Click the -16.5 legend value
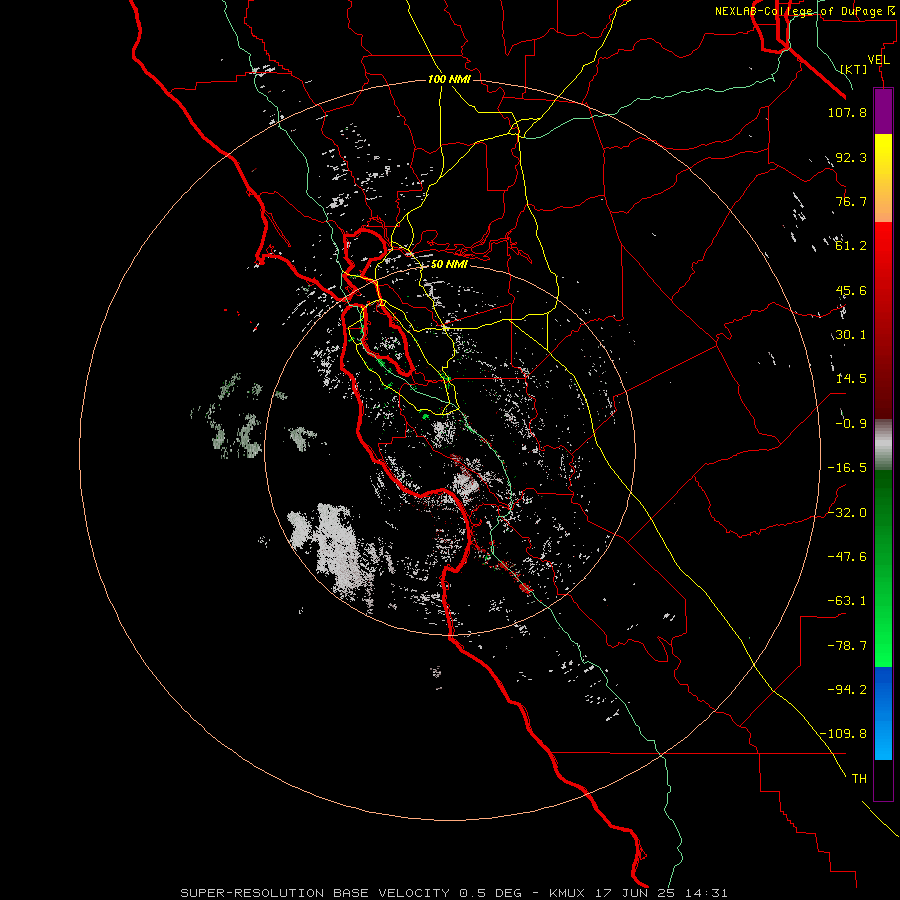The image size is (900, 900). click(847, 468)
